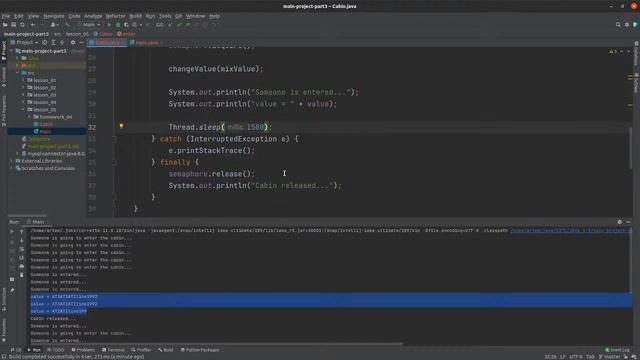Click Collapse All icon in Project panel
Image resolution: width=640 pixels, height=360 pixels.
click(62, 42)
